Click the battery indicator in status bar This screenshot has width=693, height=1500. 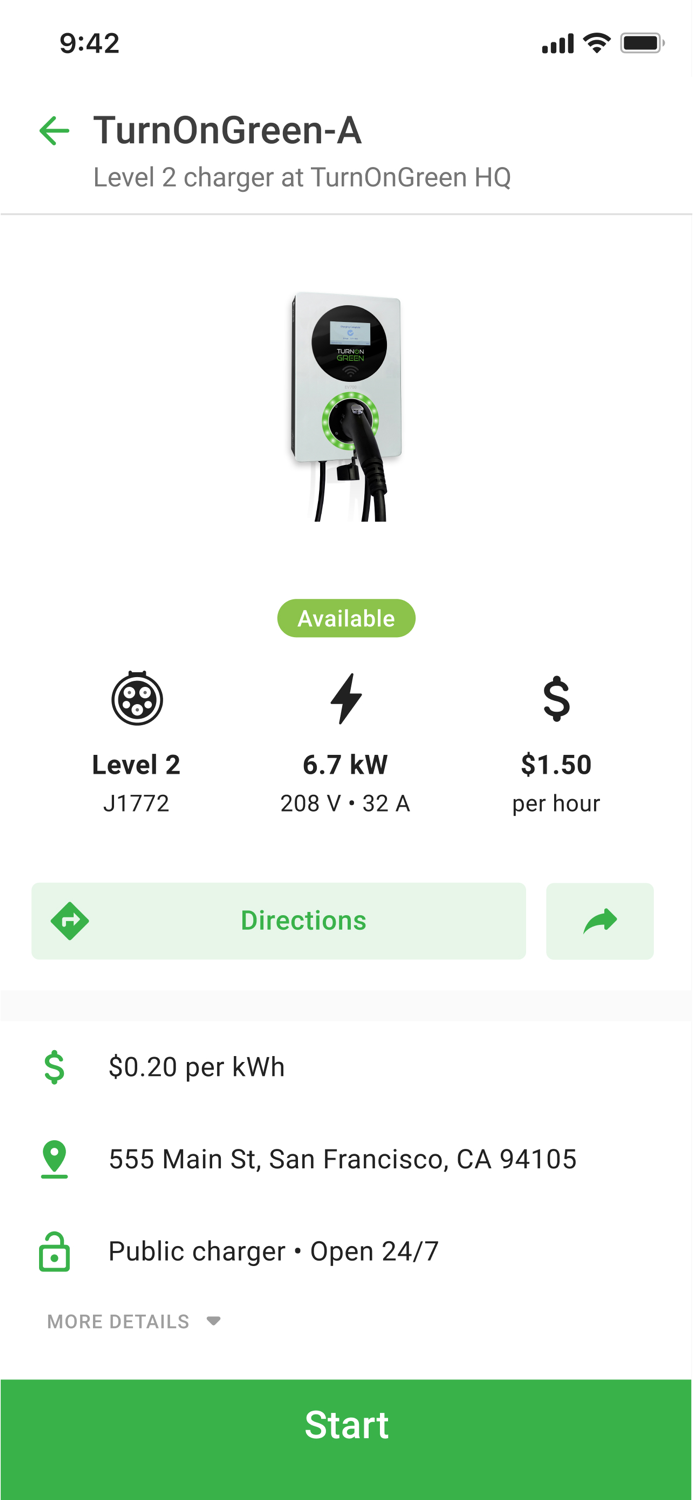643,42
